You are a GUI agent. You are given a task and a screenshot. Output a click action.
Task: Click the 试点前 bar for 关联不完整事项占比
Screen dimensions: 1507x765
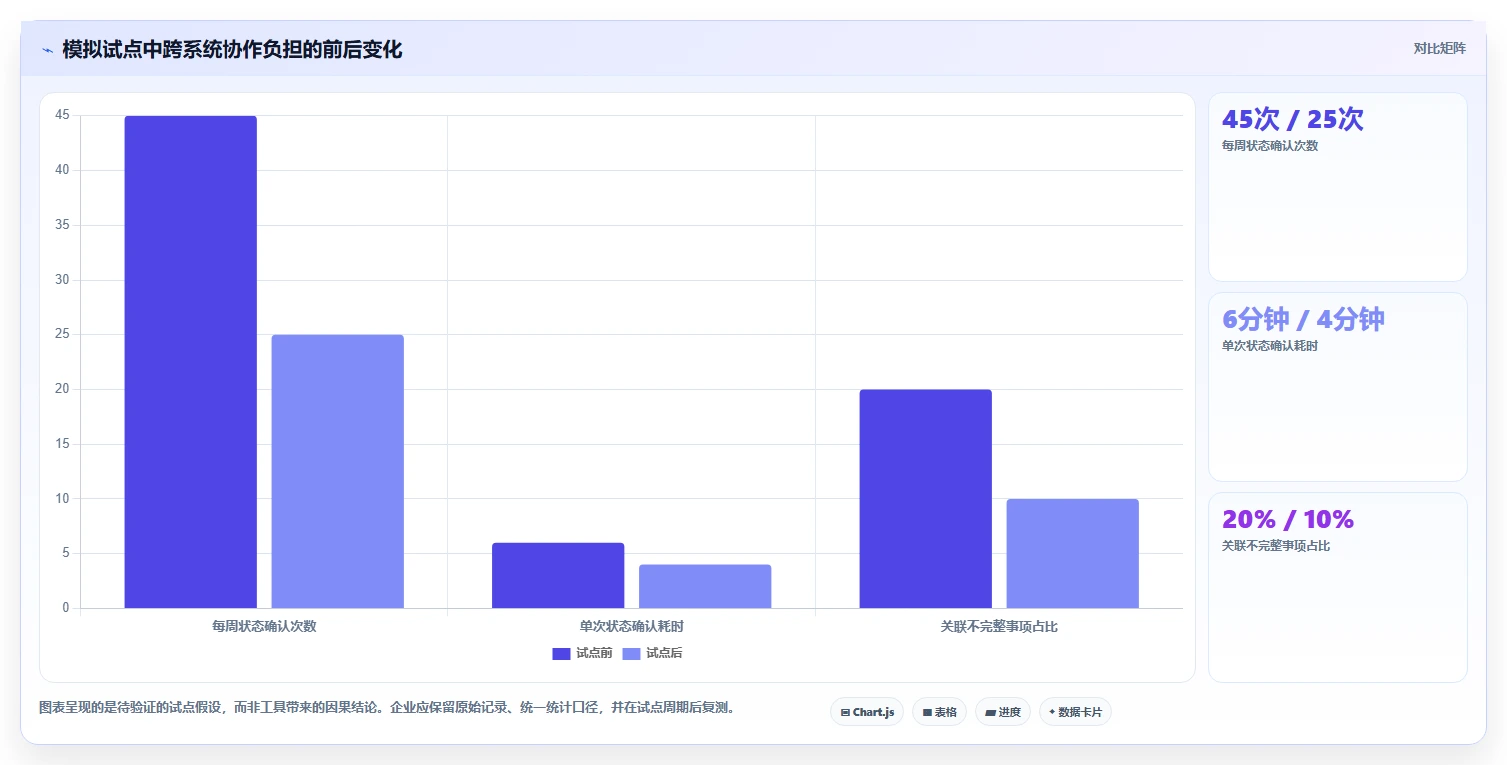[926, 499]
